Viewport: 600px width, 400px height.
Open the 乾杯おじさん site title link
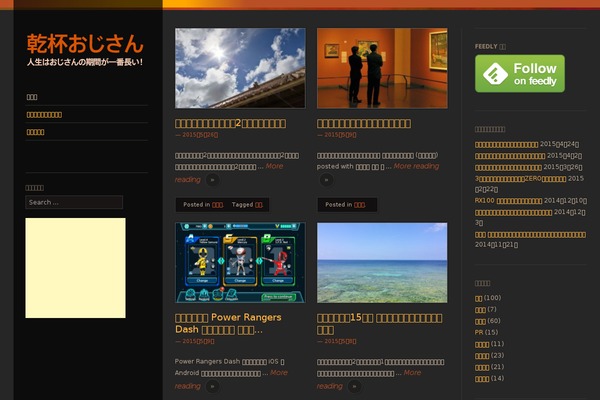click(x=85, y=44)
